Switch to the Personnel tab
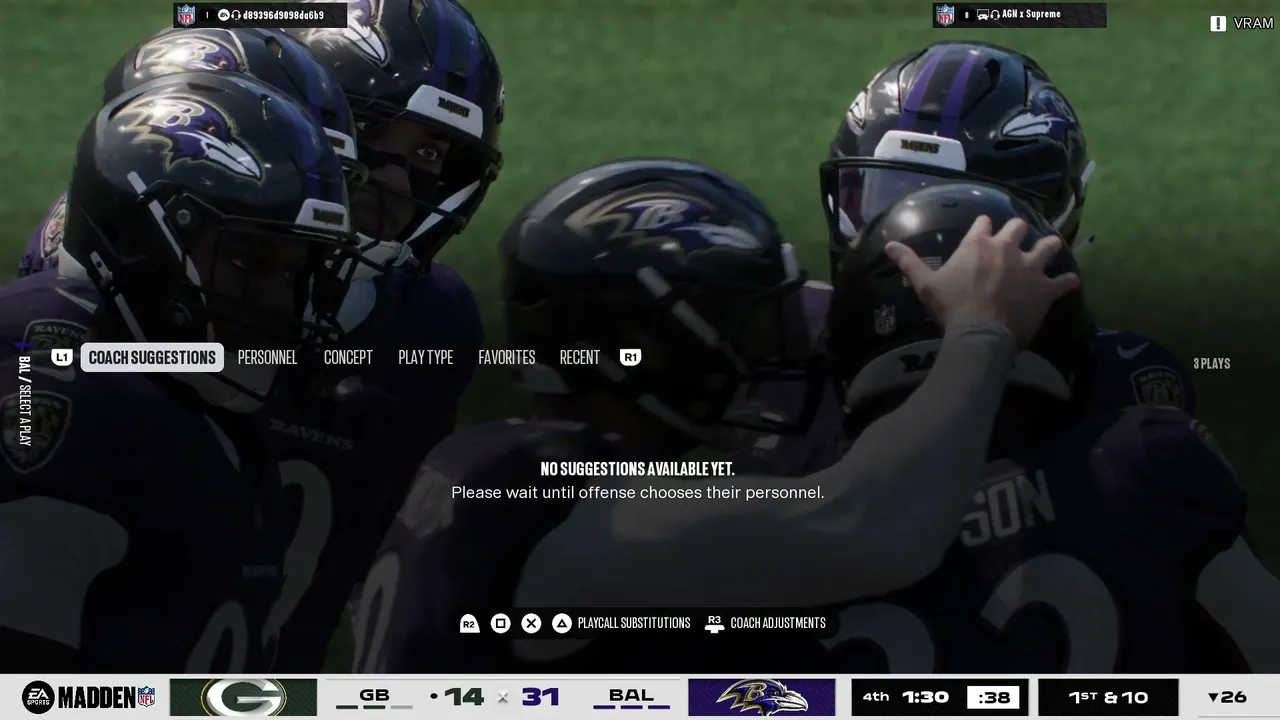1280x720 pixels. (267, 357)
